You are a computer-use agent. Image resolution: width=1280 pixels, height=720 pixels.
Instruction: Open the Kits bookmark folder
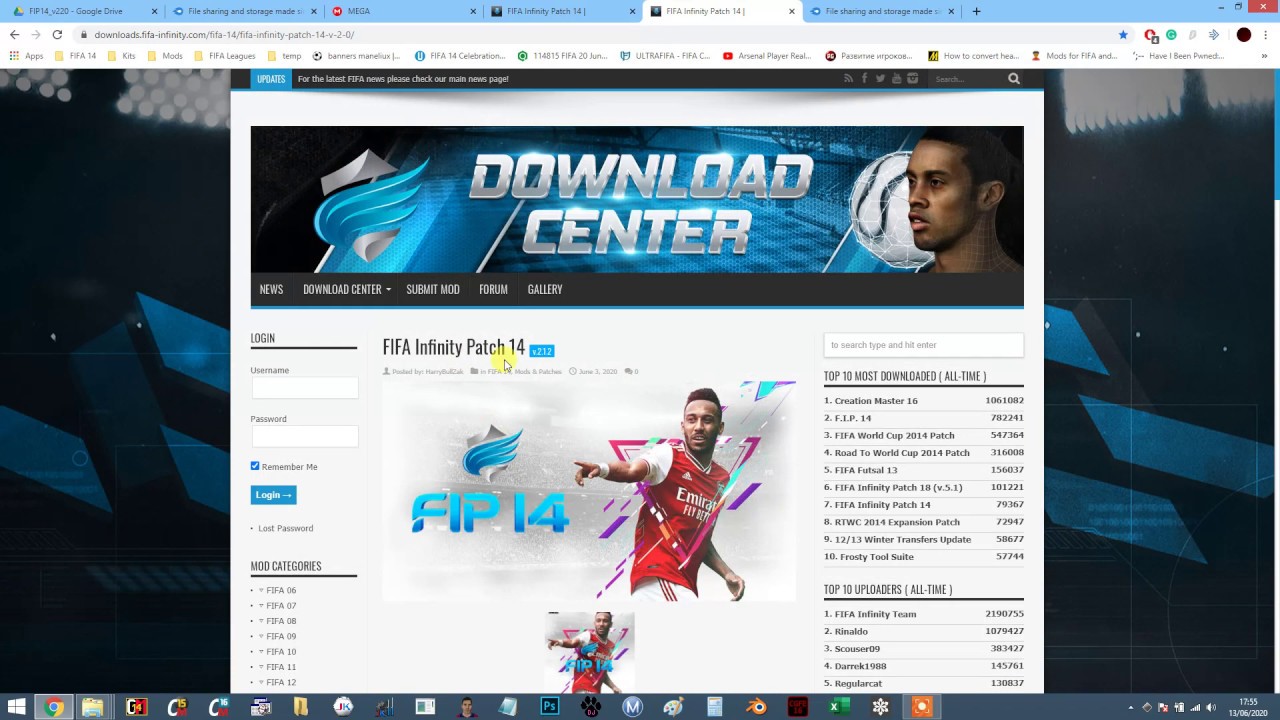click(x=121, y=56)
